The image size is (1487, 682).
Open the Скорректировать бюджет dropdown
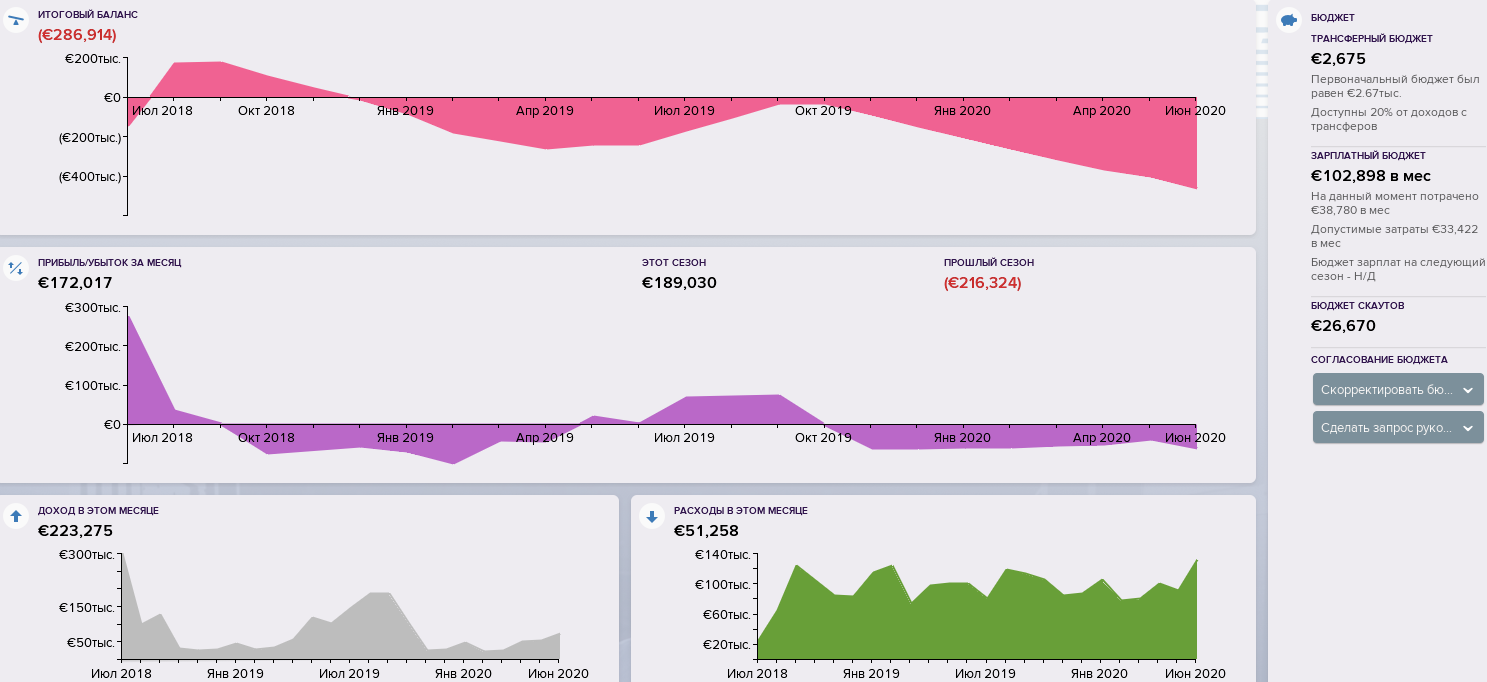(1397, 390)
